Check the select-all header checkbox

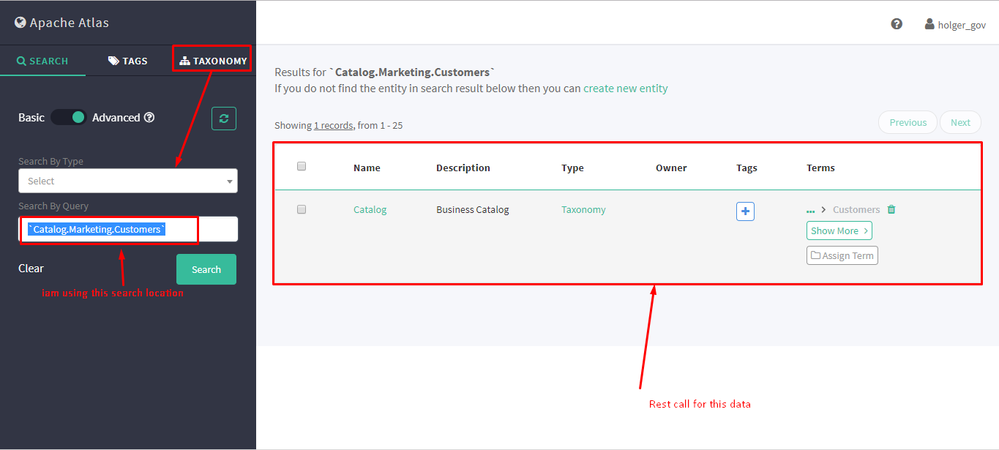click(x=301, y=167)
